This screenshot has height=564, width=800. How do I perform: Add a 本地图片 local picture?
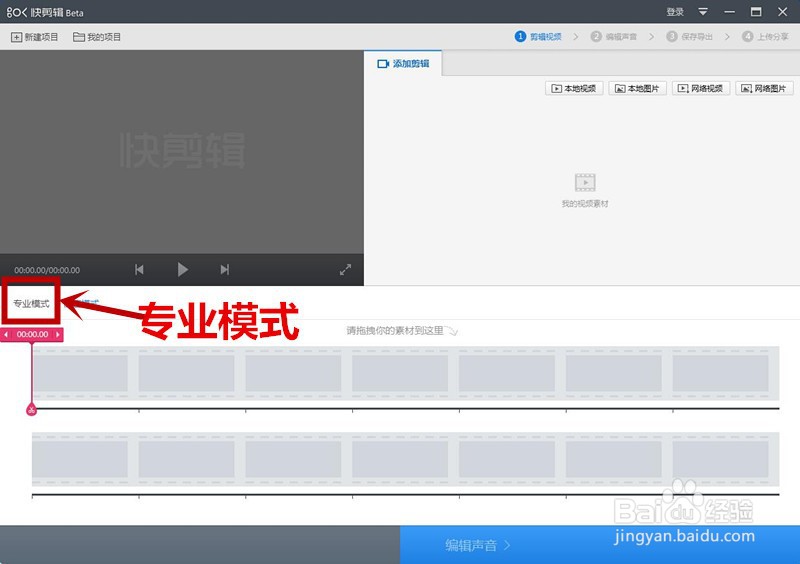[637, 88]
